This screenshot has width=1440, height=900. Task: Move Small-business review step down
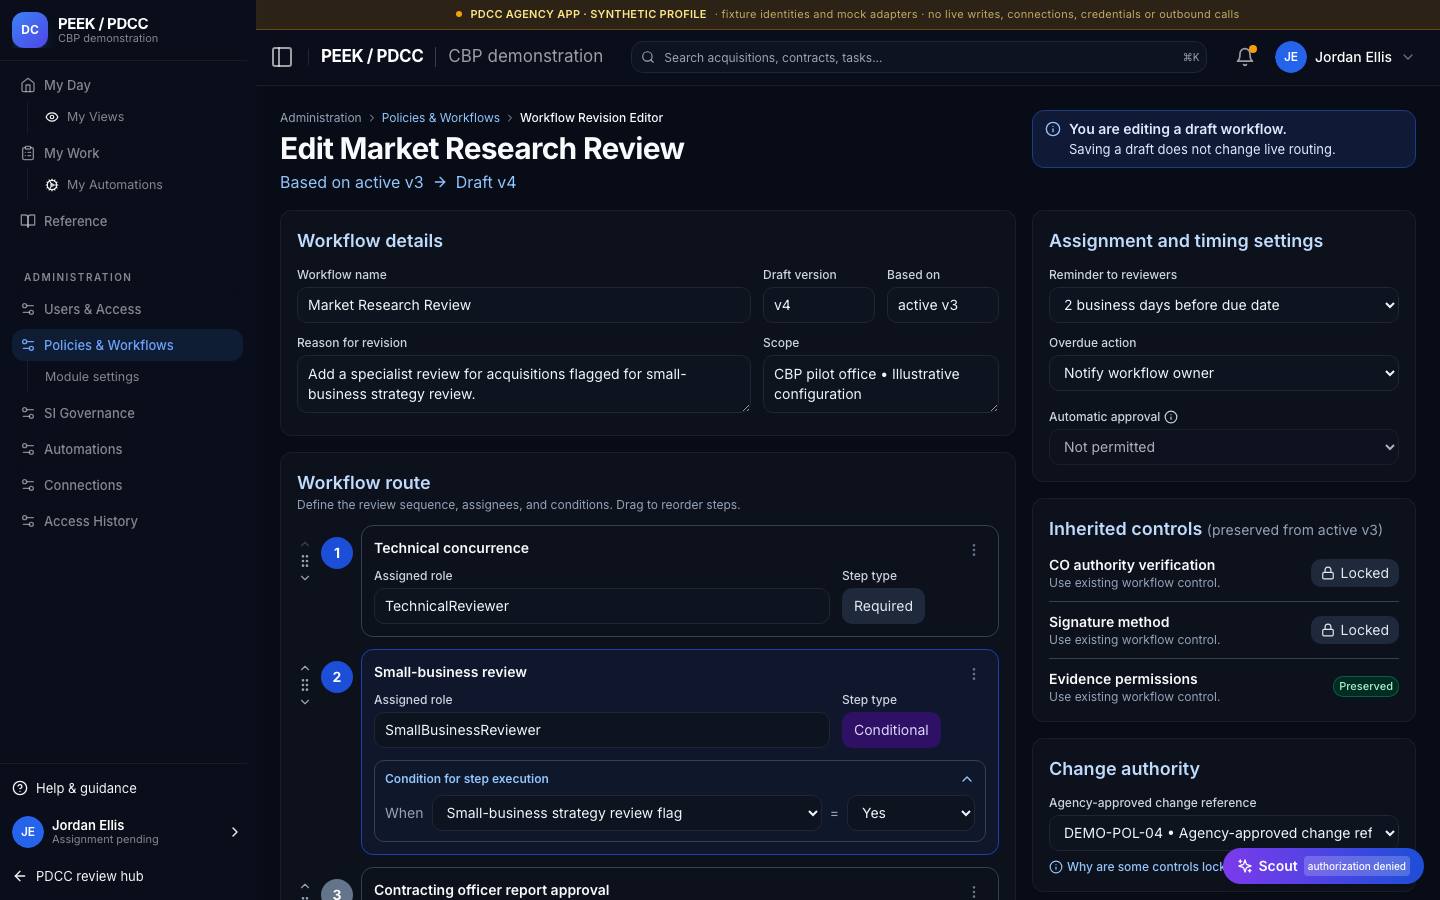[305, 702]
